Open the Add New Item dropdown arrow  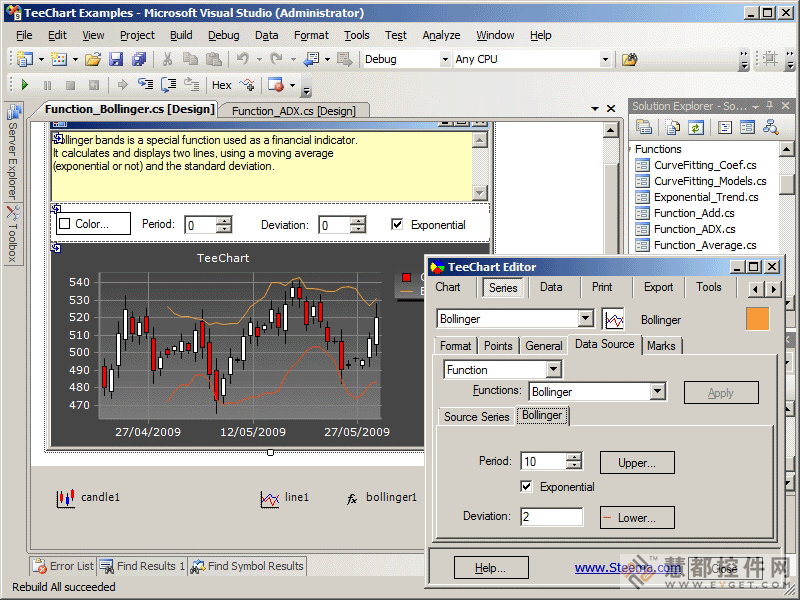click(x=75, y=60)
